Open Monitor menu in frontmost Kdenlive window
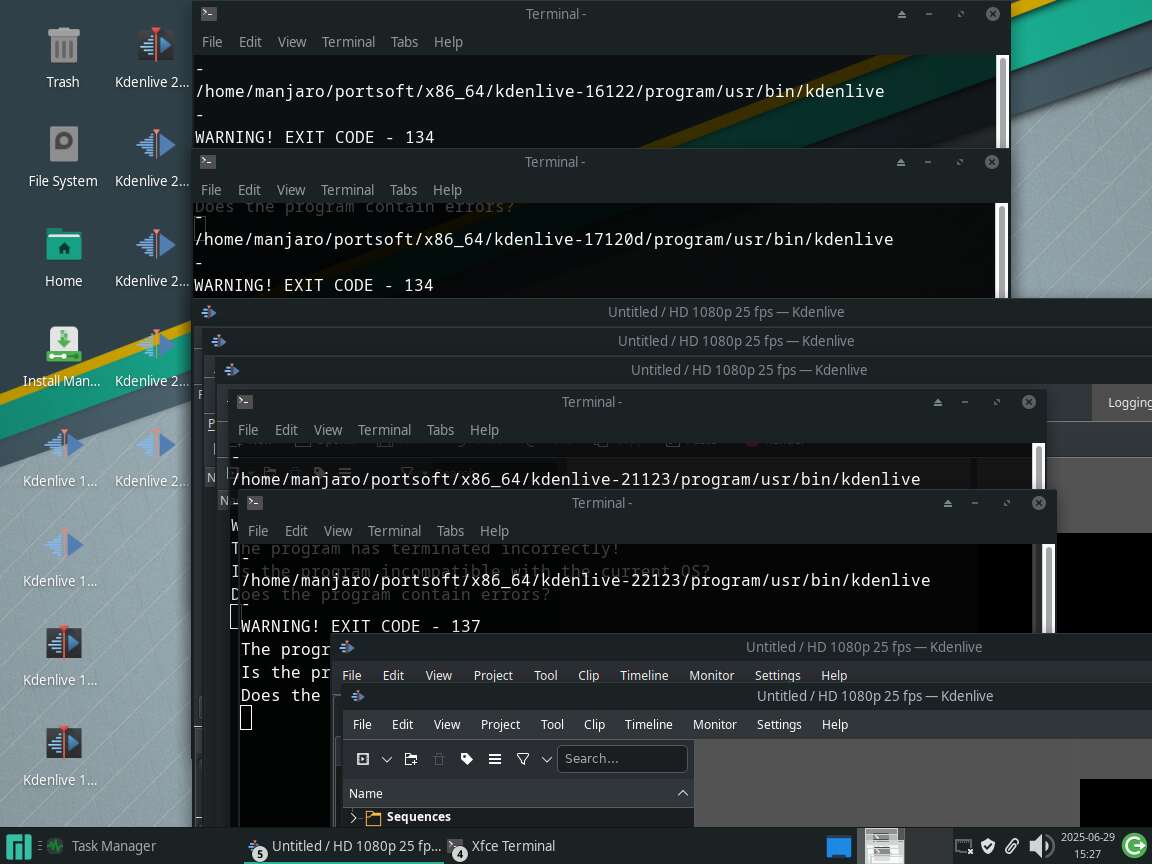Image resolution: width=1152 pixels, height=864 pixels. pos(714,724)
